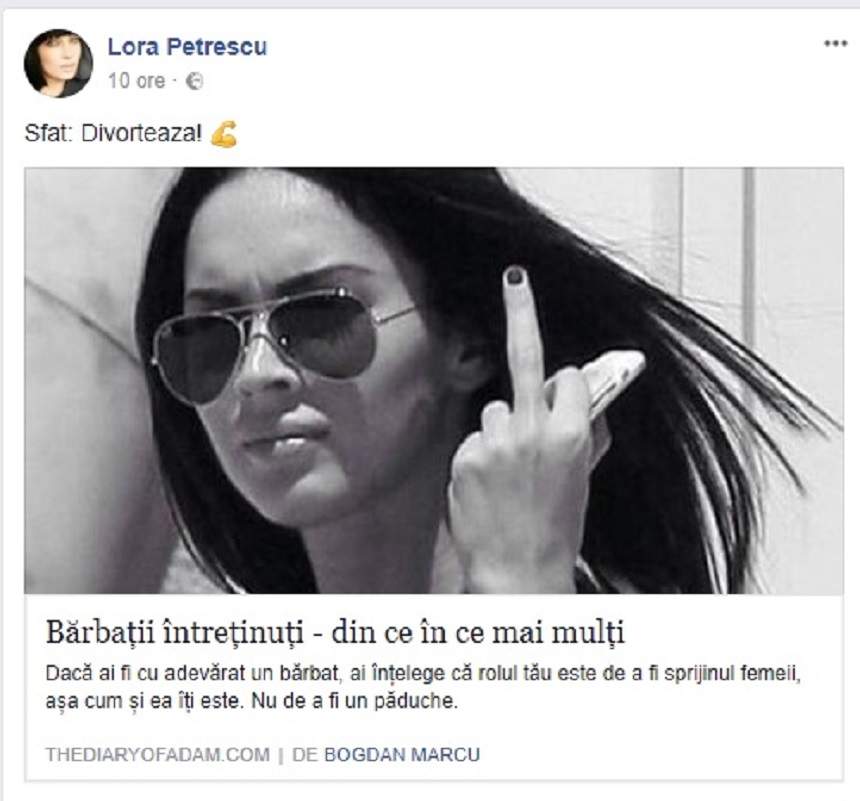Click the 'DE' label before the author name
Image resolution: width=860 pixels, height=801 pixels.
(304, 754)
